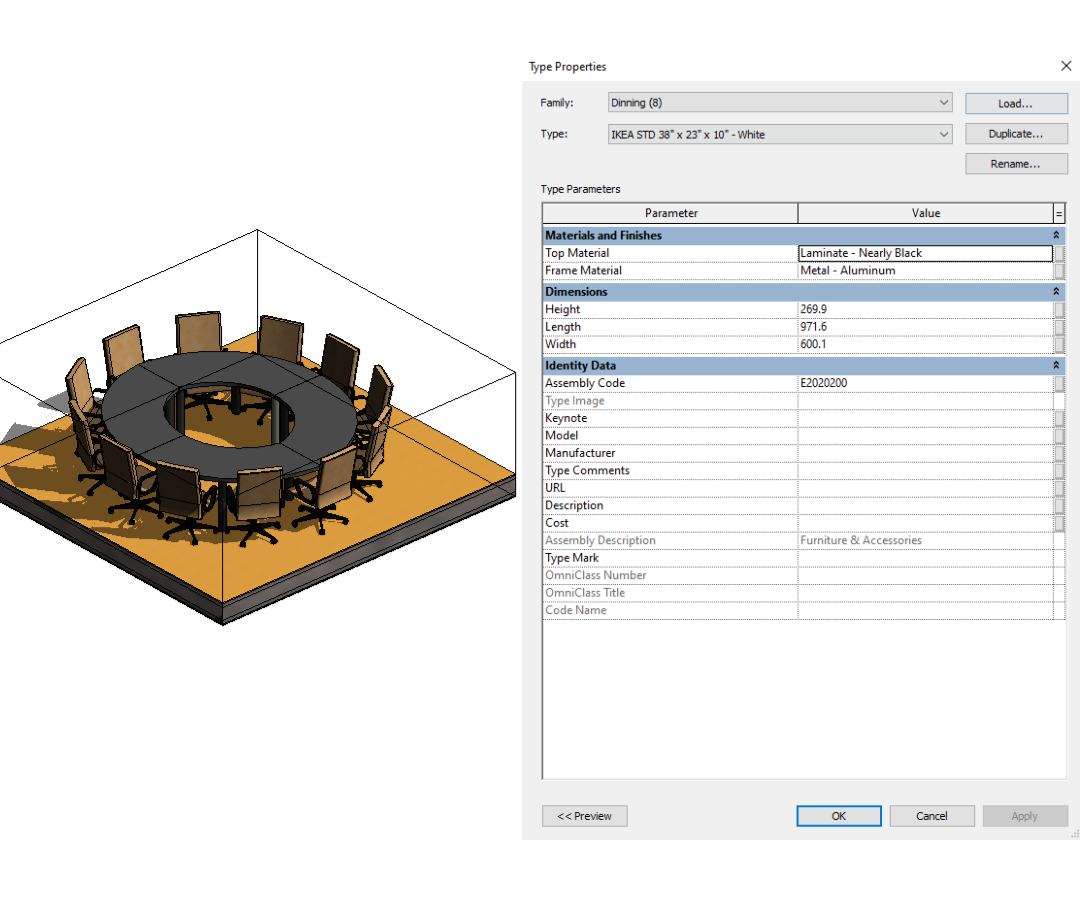The width and height of the screenshot is (1080, 924).
Task: Click the Length value field 971.6
Action: tap(924, 327)
